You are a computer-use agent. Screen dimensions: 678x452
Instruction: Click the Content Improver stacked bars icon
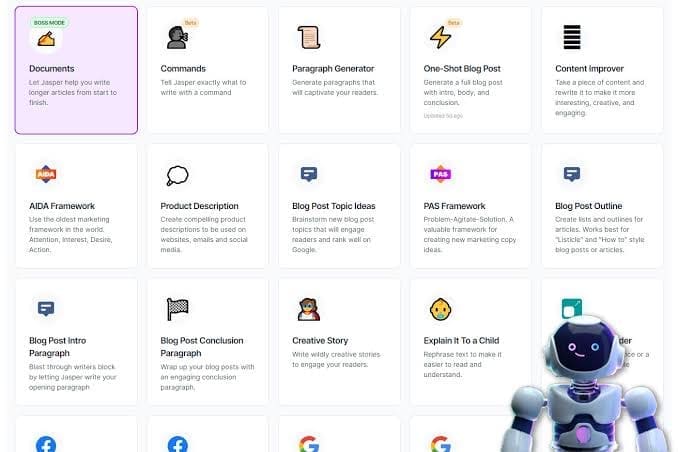572,38
